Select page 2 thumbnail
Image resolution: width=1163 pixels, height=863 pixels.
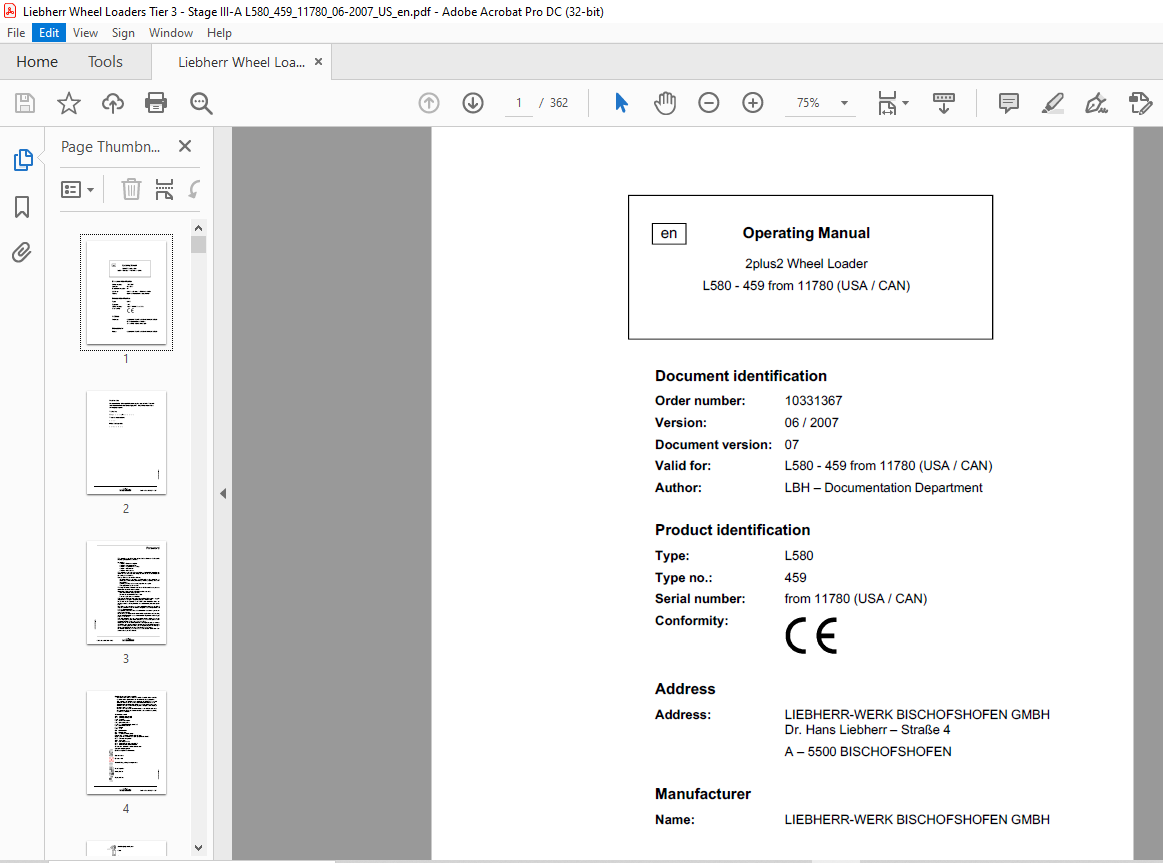[x=126, y=443]
